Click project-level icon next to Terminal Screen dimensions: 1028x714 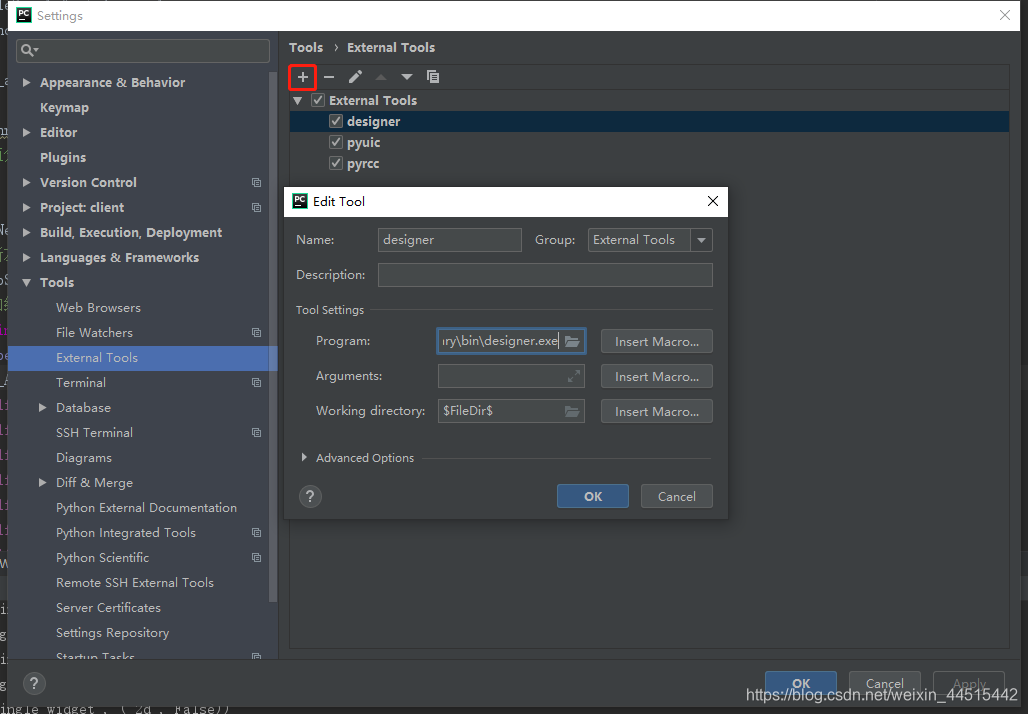click(256, 382)
